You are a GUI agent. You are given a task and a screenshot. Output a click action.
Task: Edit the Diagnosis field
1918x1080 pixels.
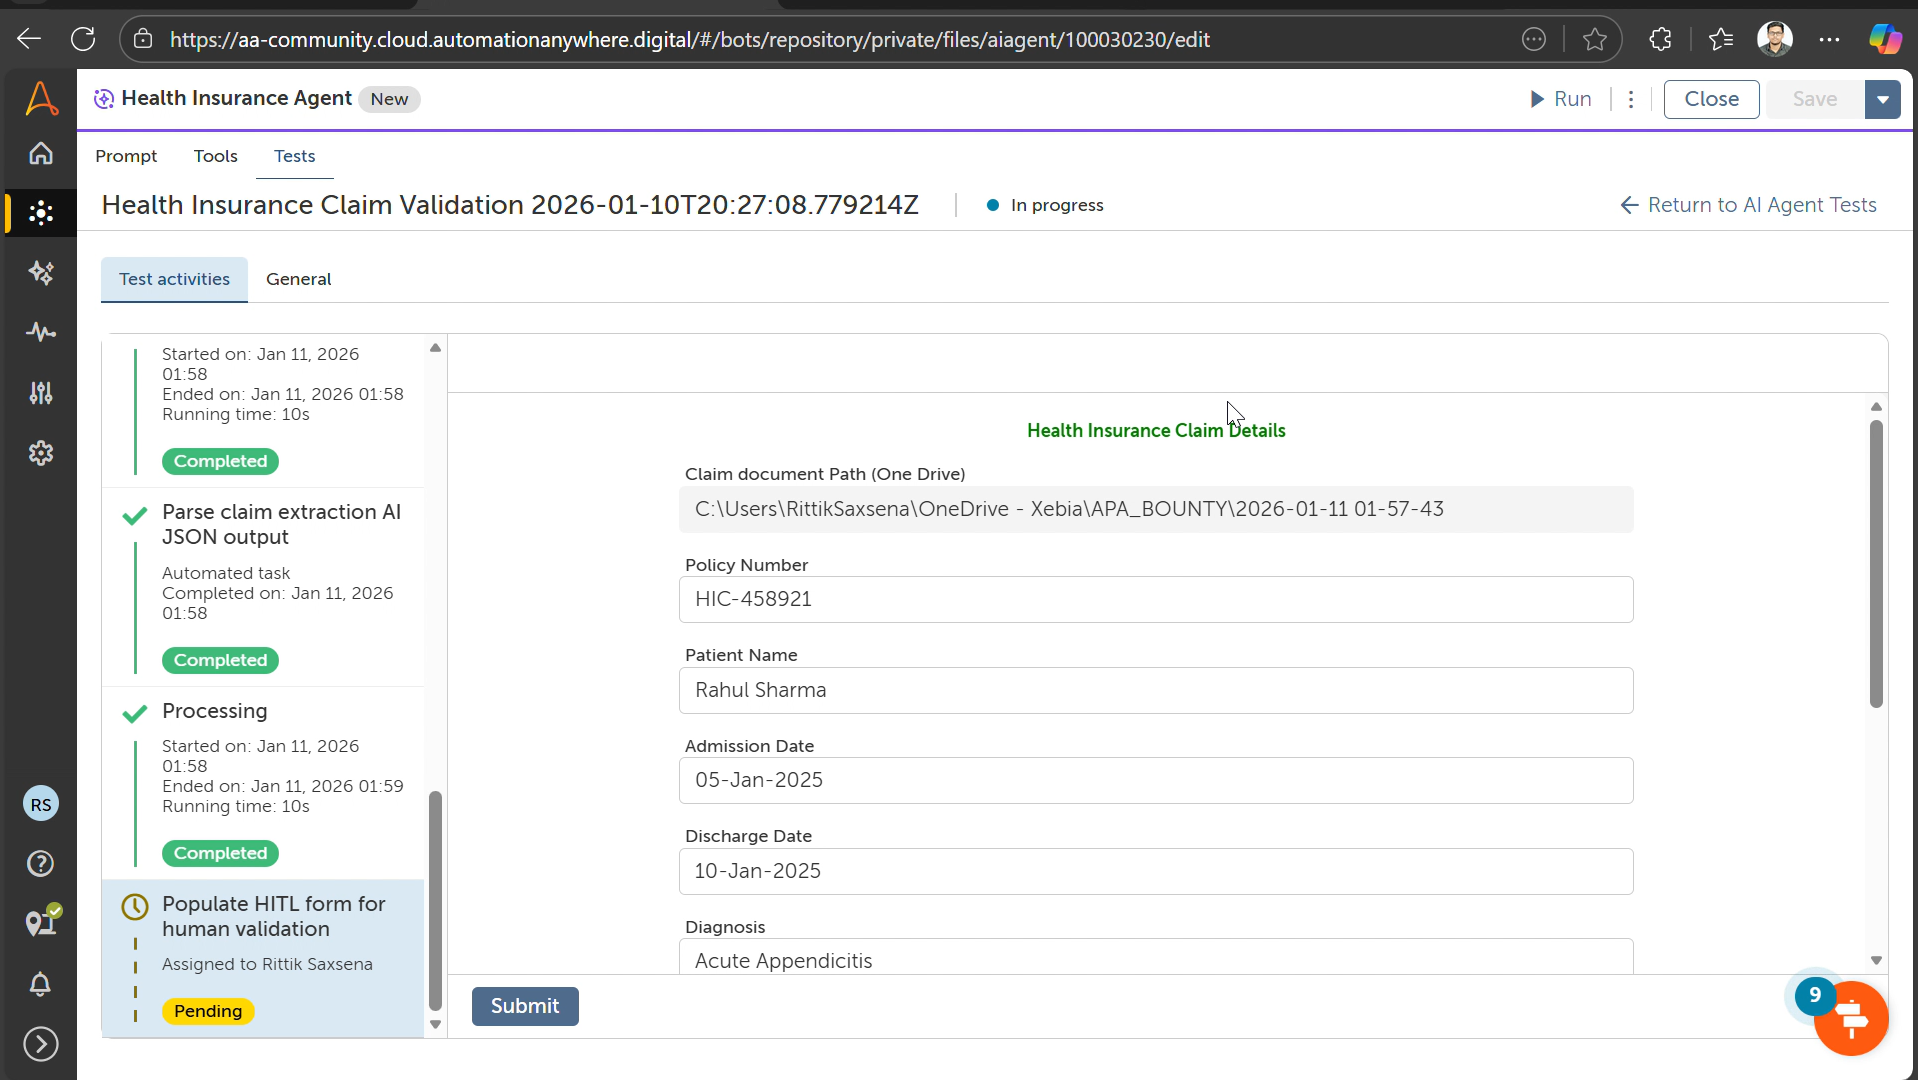pos(1156,958)
